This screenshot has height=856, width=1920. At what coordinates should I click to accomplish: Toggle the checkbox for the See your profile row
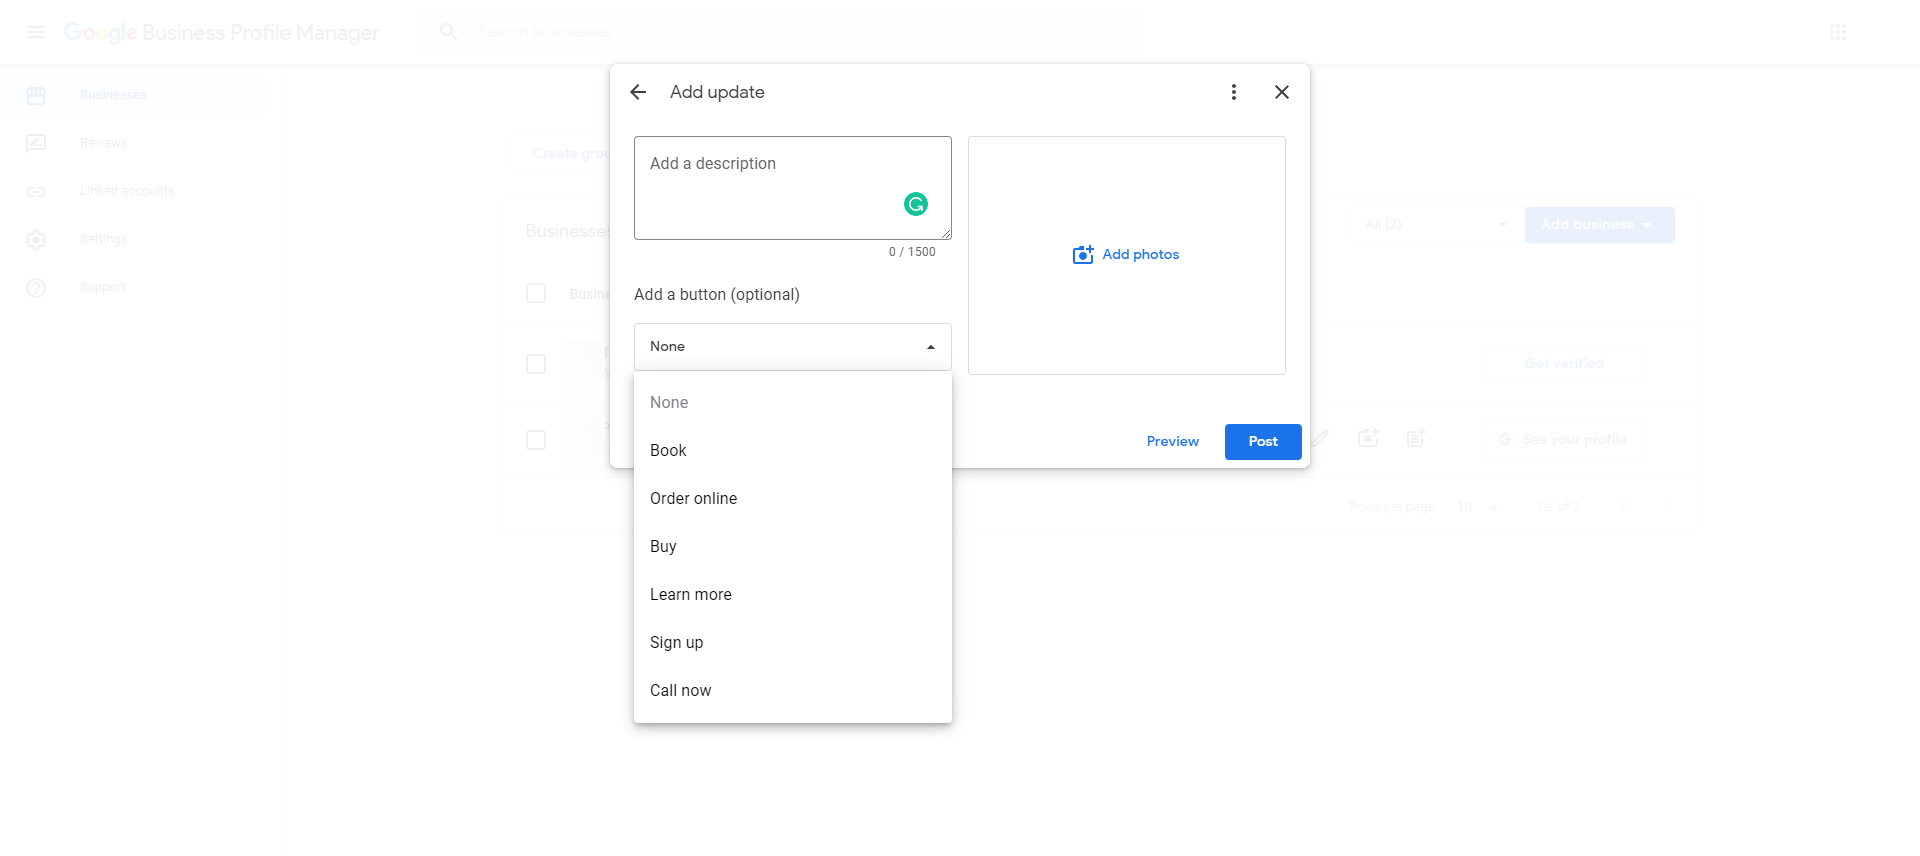(x=536, y=440)
